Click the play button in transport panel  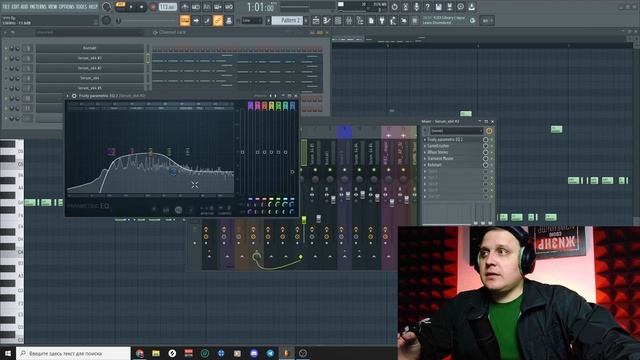(131, 7)
